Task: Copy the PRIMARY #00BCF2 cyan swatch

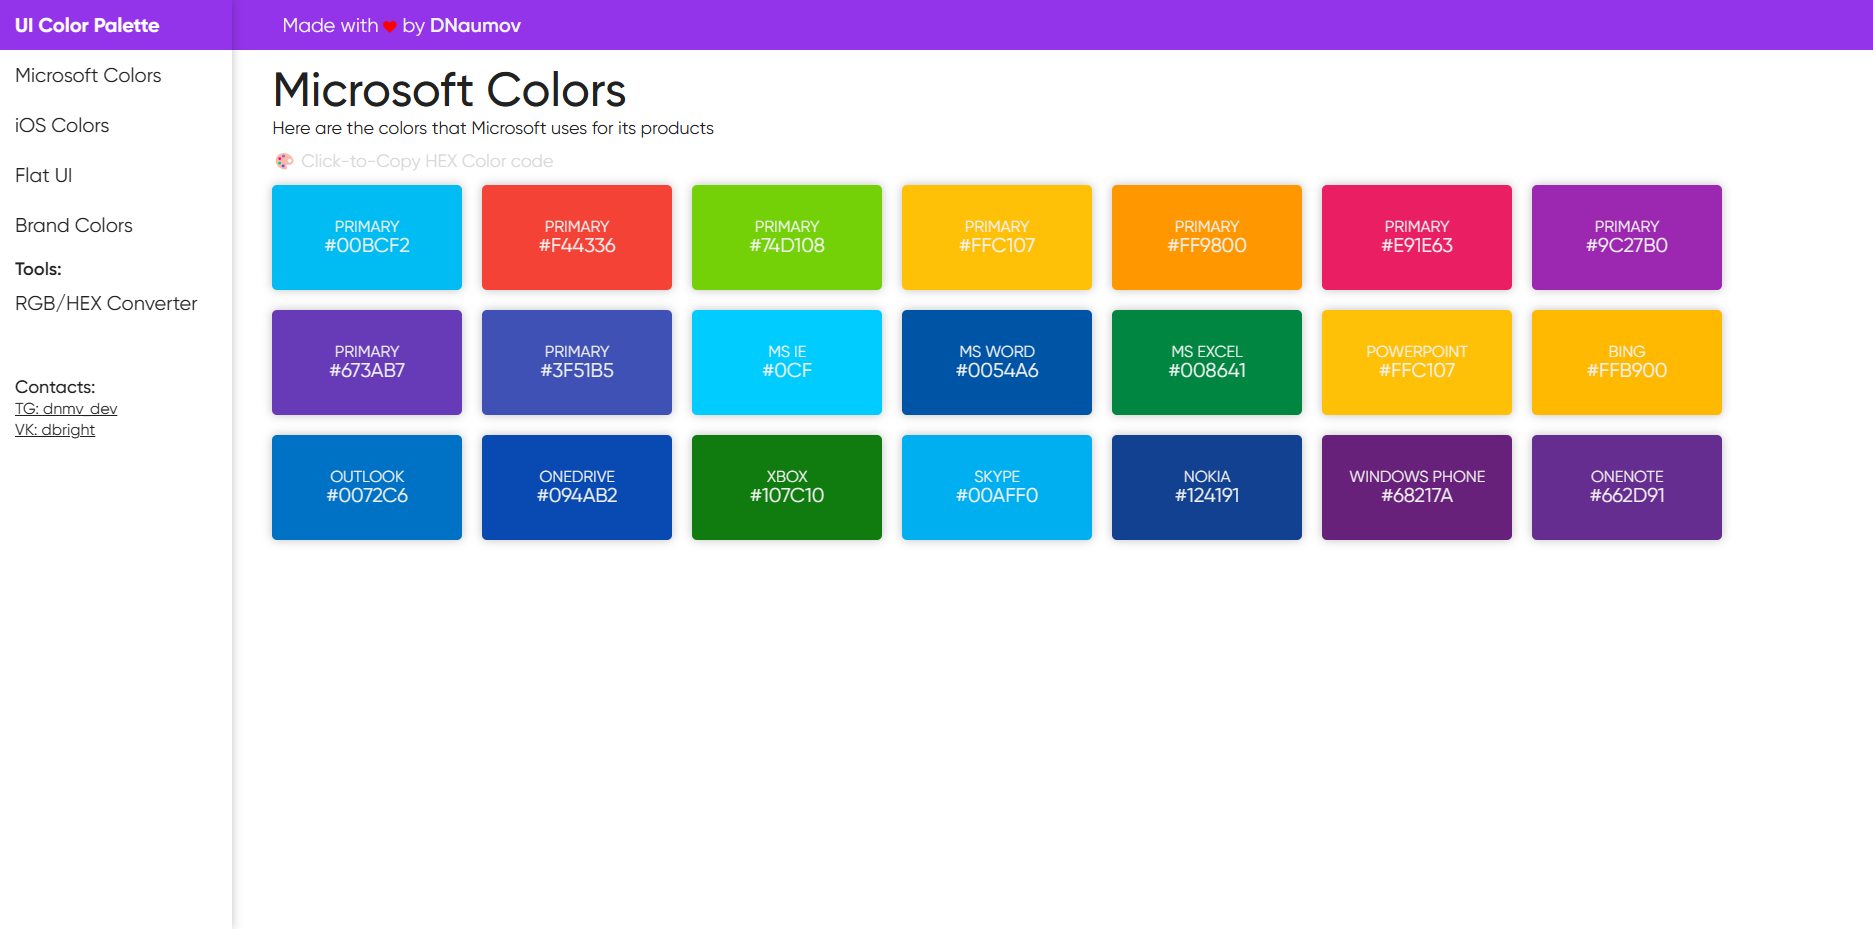Action: [366, 237]
